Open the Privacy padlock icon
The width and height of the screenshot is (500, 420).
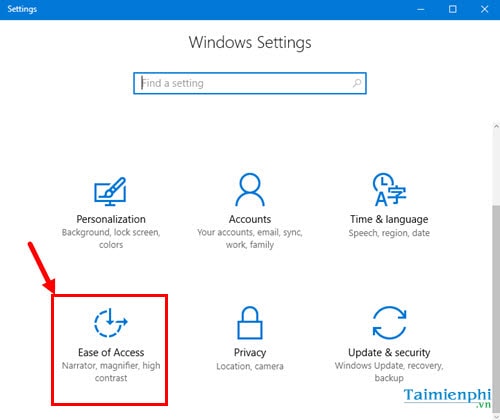[x=250, y=323]
